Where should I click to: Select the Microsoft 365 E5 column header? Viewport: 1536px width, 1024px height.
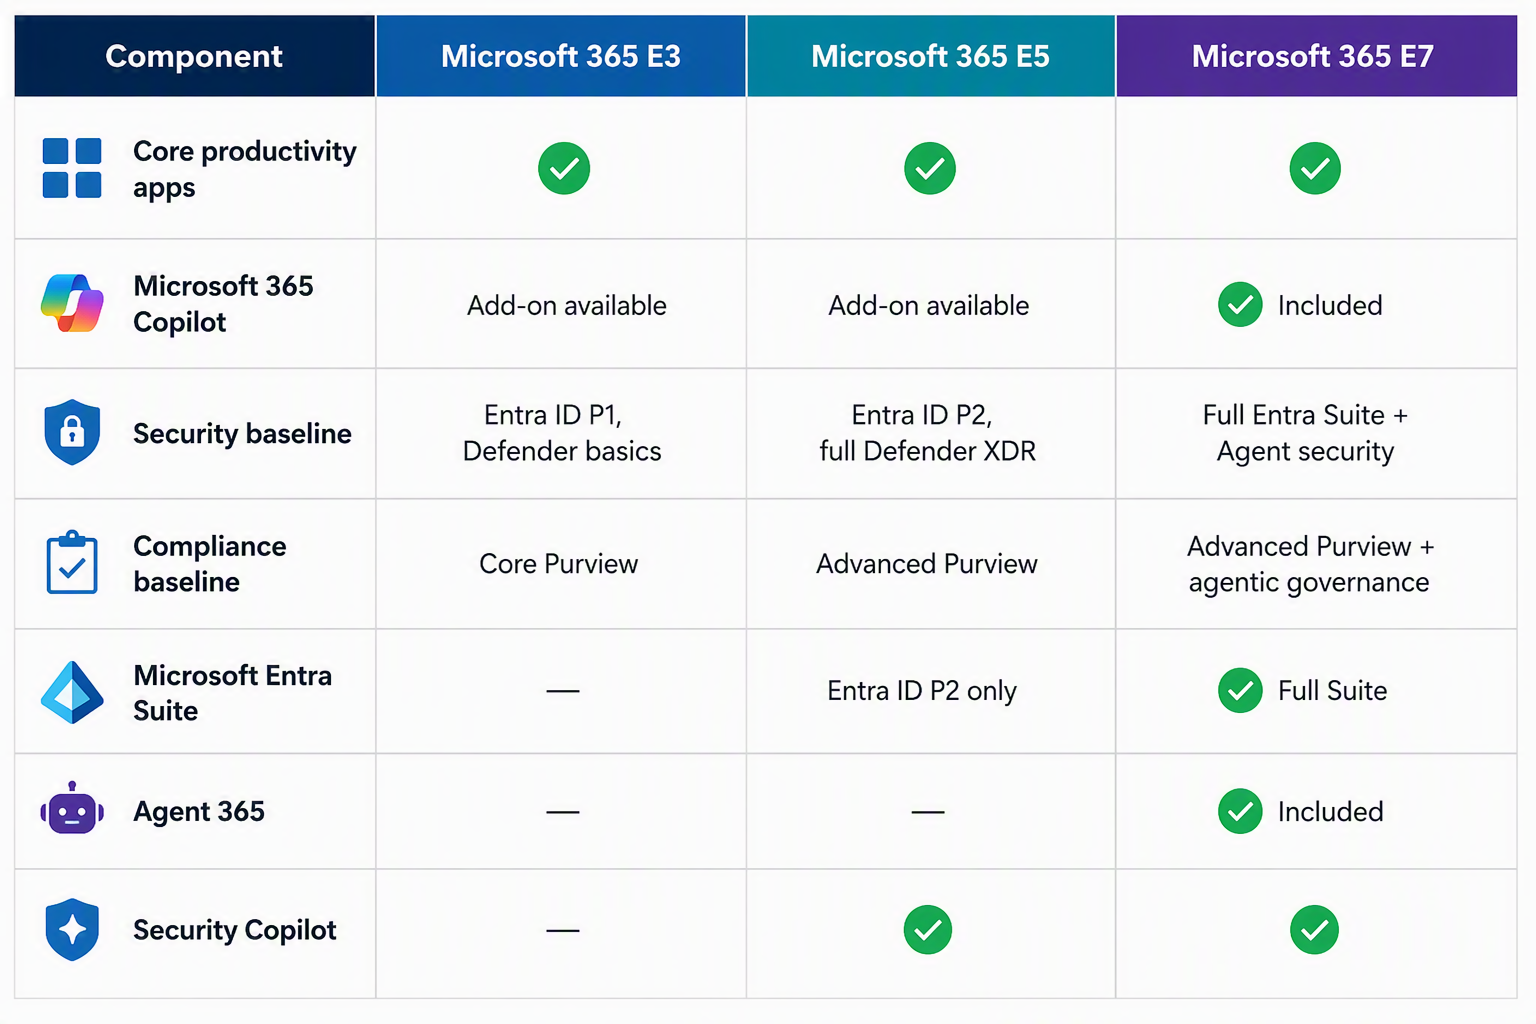point(931,56)
